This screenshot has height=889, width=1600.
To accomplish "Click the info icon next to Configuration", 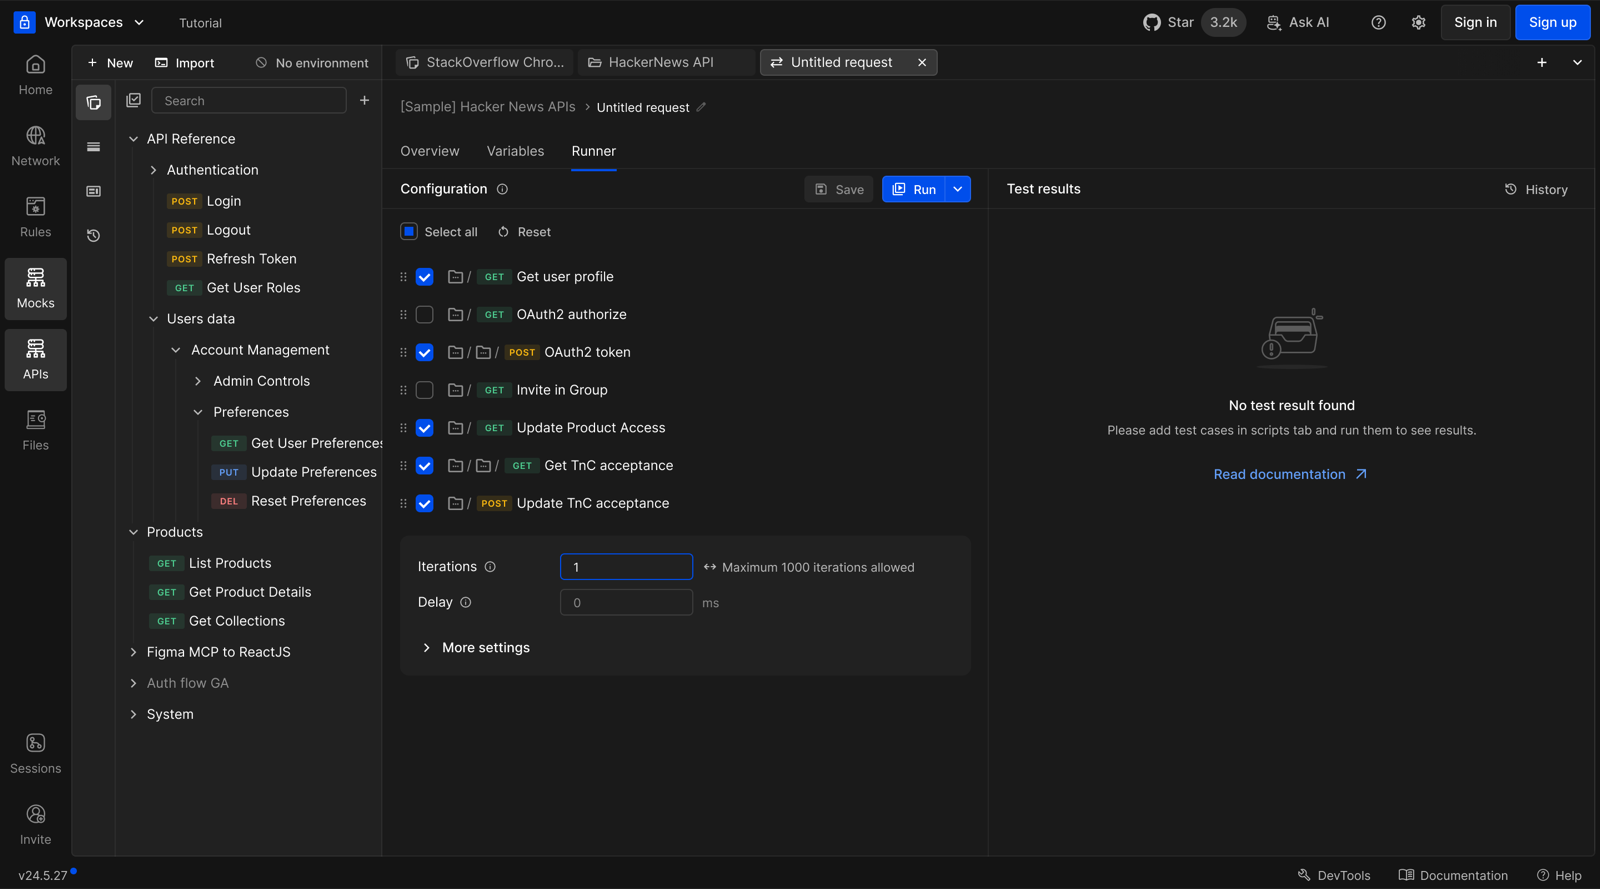I will [503, 189].
